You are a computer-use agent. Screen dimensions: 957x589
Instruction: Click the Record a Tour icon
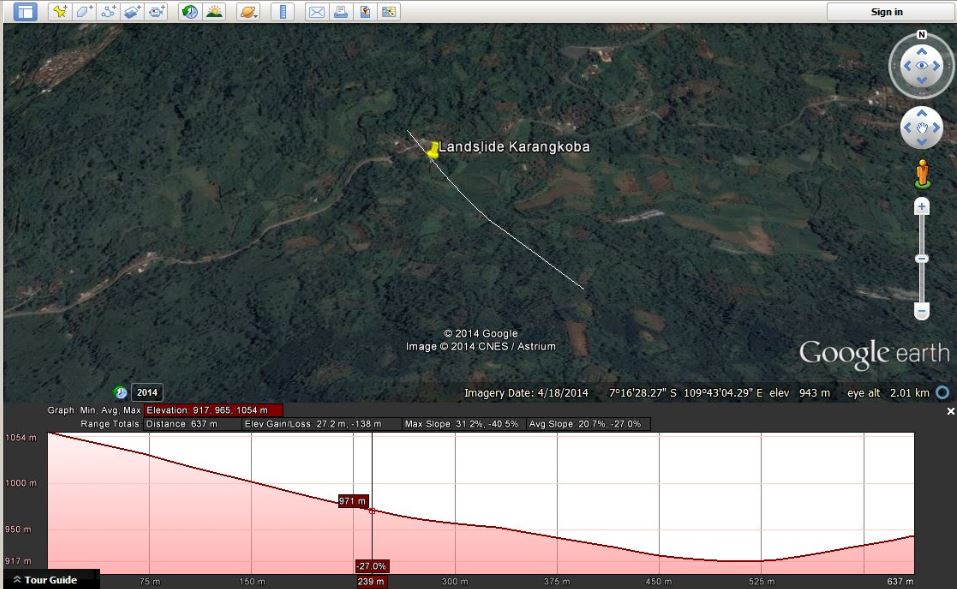tap(157, 12)
